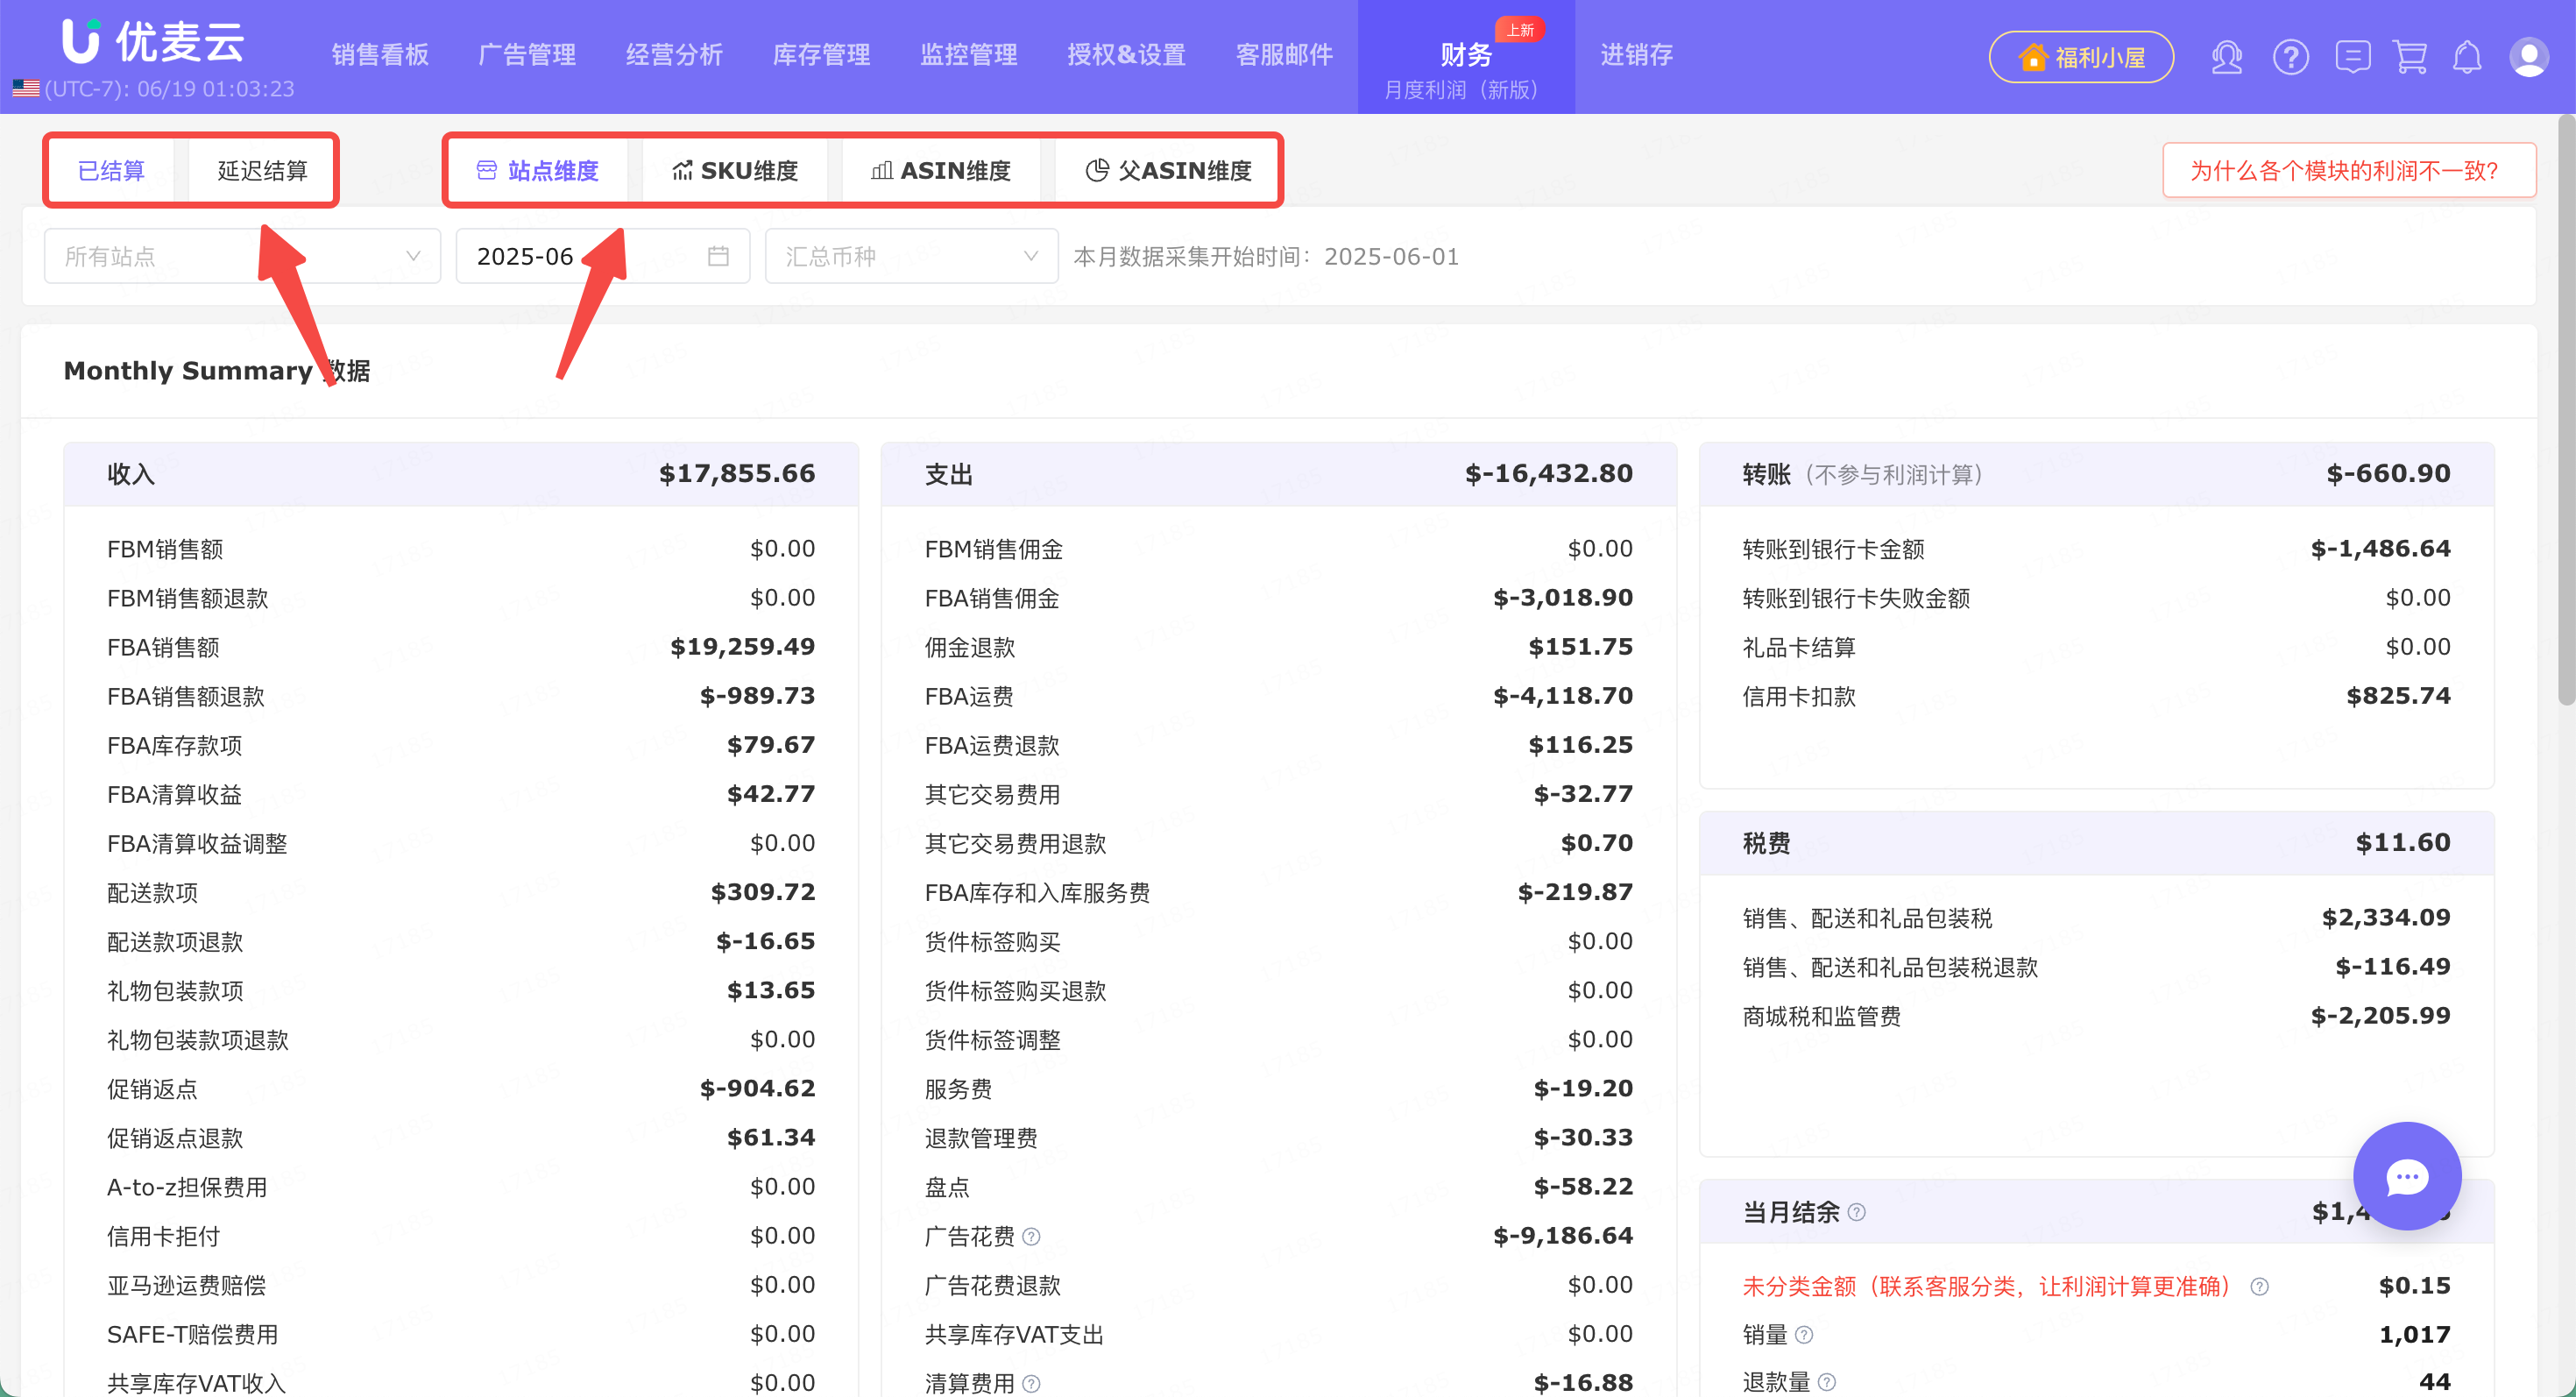Screen dimensions: 2576x1397
Task: Open the floating chat bubble
Action: coord(2407,1176)
